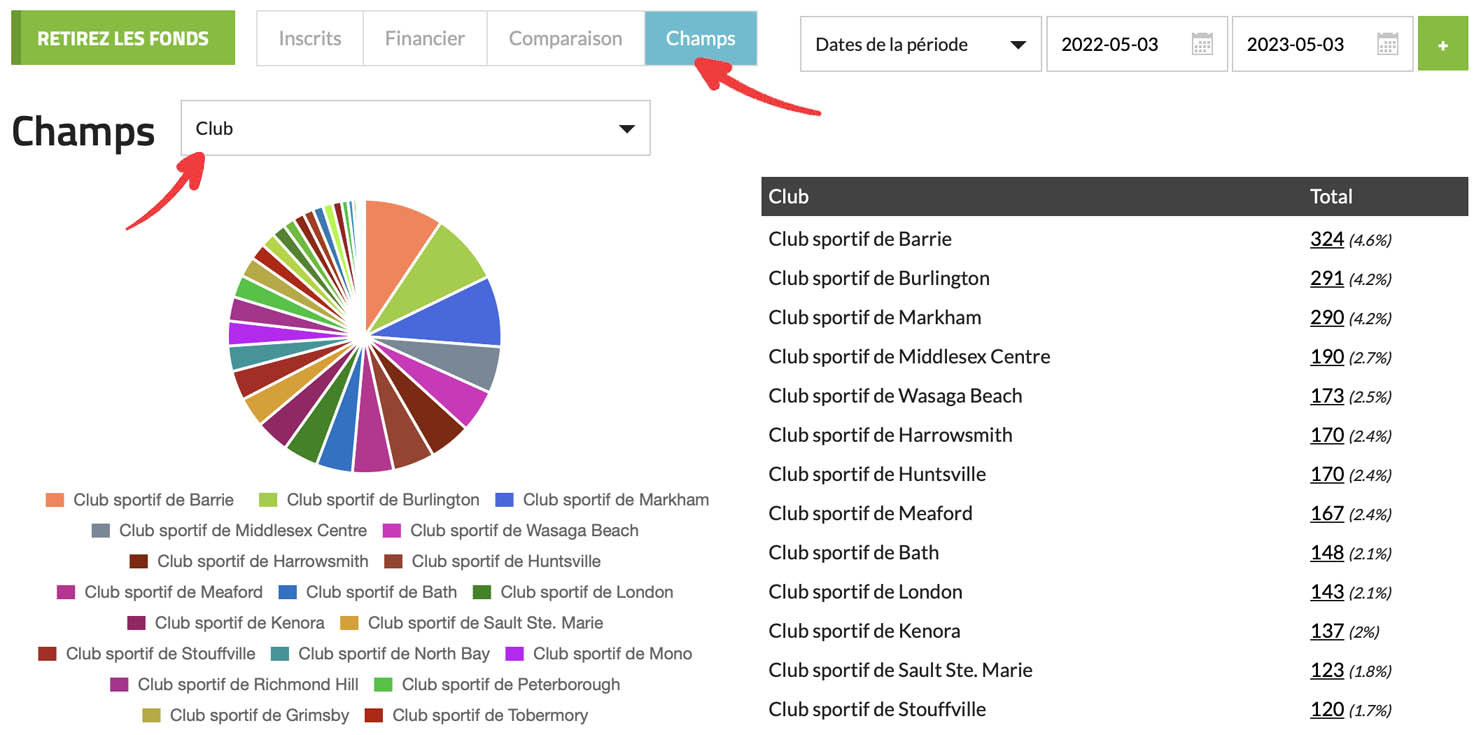The width and height of the screenshot is (1482, 735).
Task: Click the green plus button
Action: tap(1442, 45)
